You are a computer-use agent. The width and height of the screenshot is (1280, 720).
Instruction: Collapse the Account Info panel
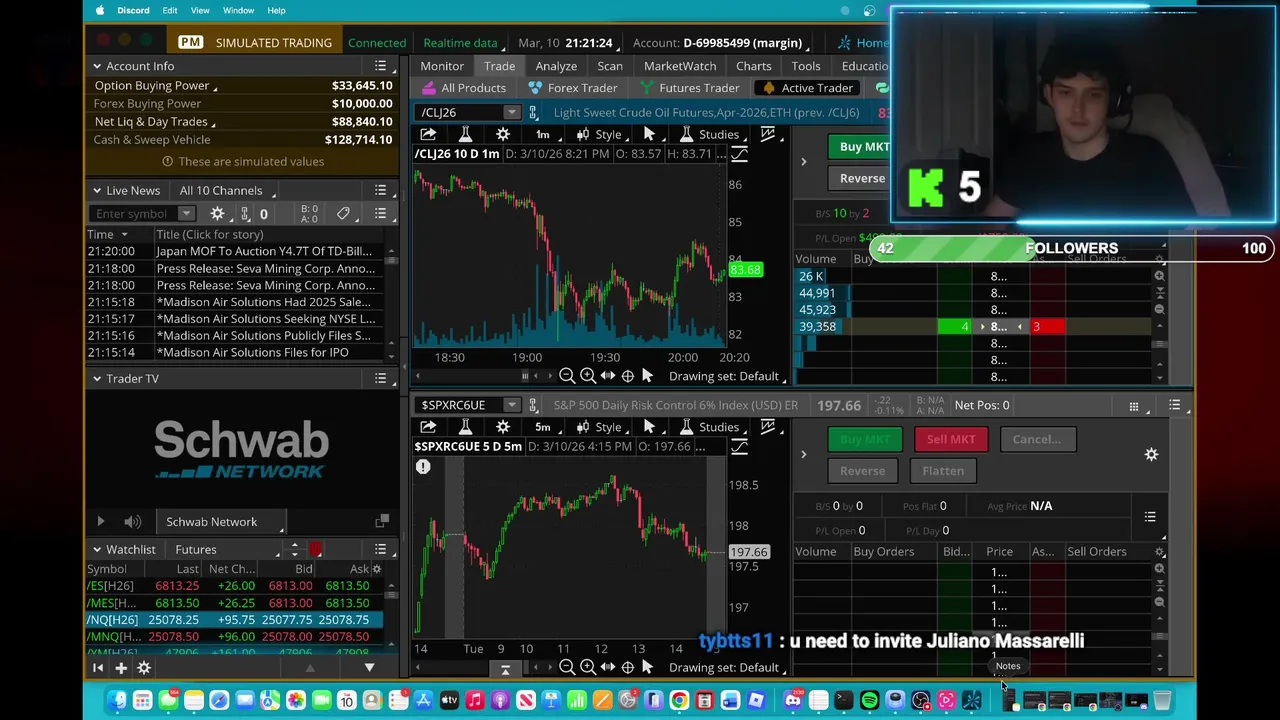coord(97,66)
